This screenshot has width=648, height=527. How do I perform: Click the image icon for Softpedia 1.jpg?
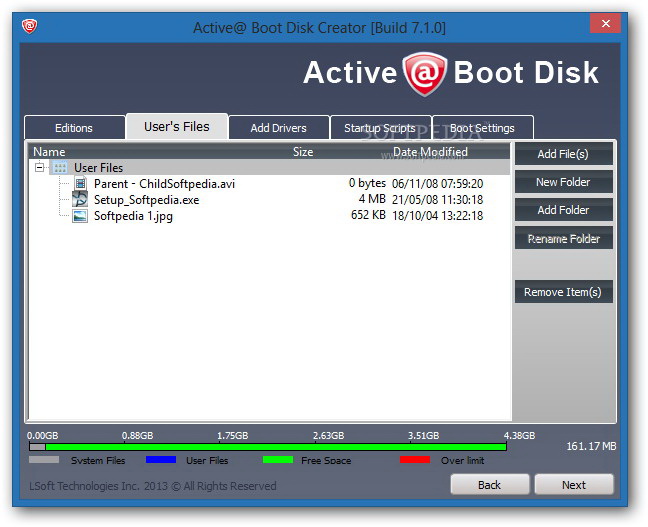click(x=80, y=216)
